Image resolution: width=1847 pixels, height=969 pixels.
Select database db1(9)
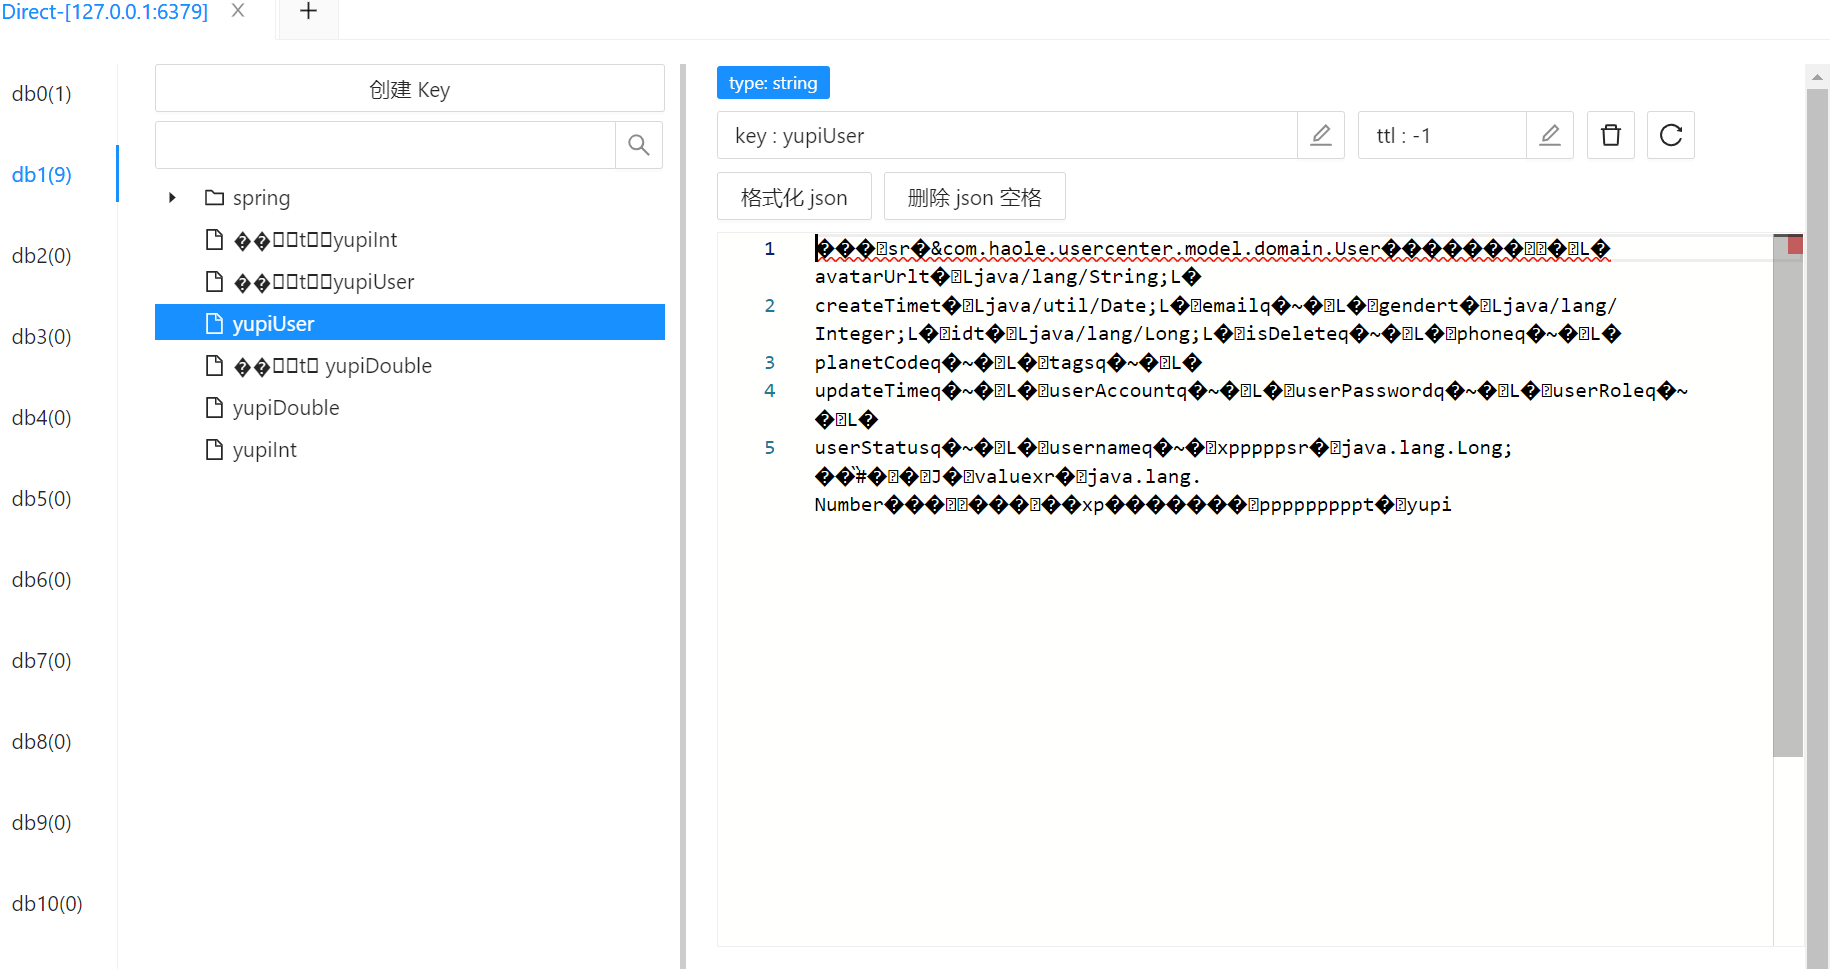pos(42,174)
